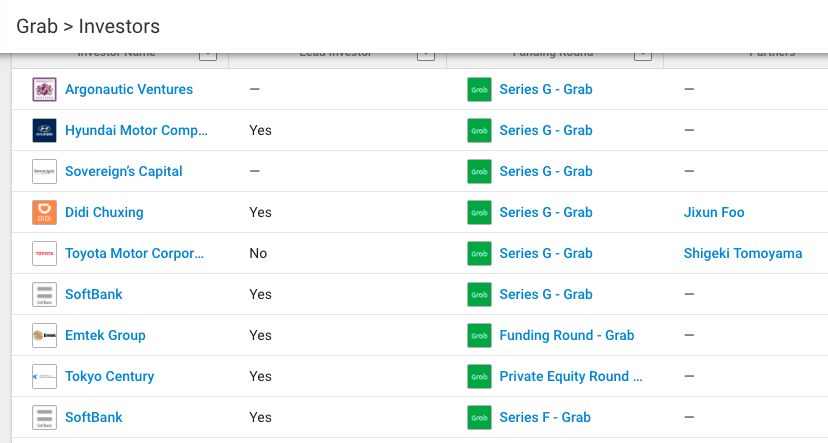The height and width of the screenshot is (443, 828).
Task: Click the "No" lead investor cell for Toyota
Action: (x=258, y=253)
